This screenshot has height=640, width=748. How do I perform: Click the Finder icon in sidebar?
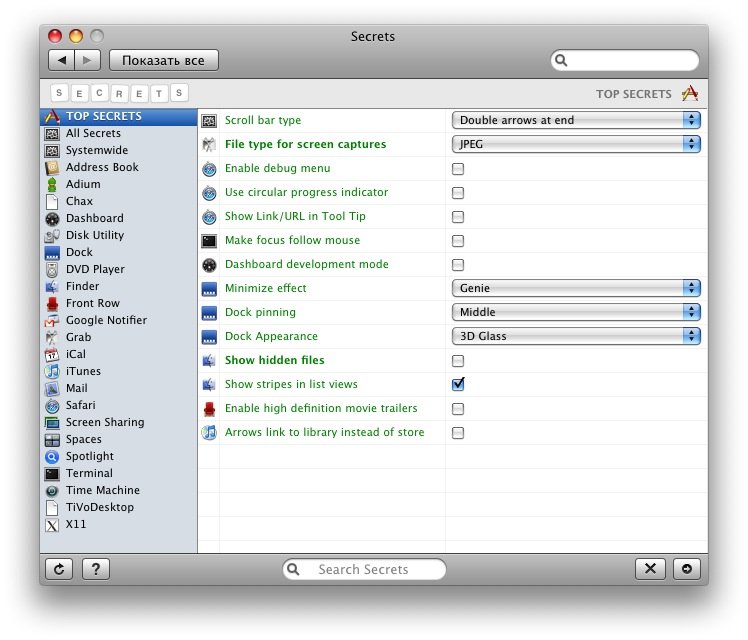(x=52, y=287)
